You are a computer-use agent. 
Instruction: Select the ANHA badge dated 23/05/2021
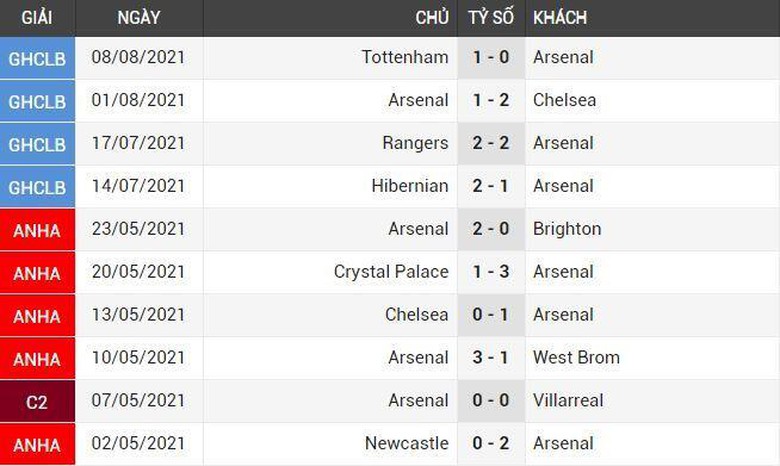coord(37,229)
